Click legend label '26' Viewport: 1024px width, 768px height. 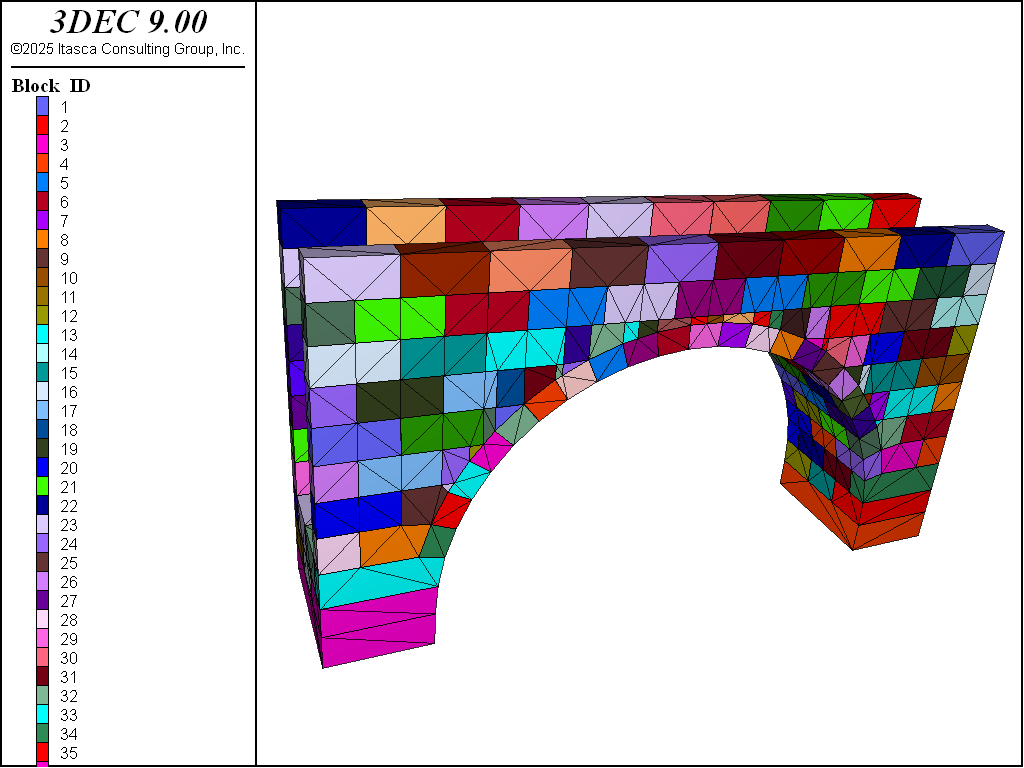pos(69,581)
